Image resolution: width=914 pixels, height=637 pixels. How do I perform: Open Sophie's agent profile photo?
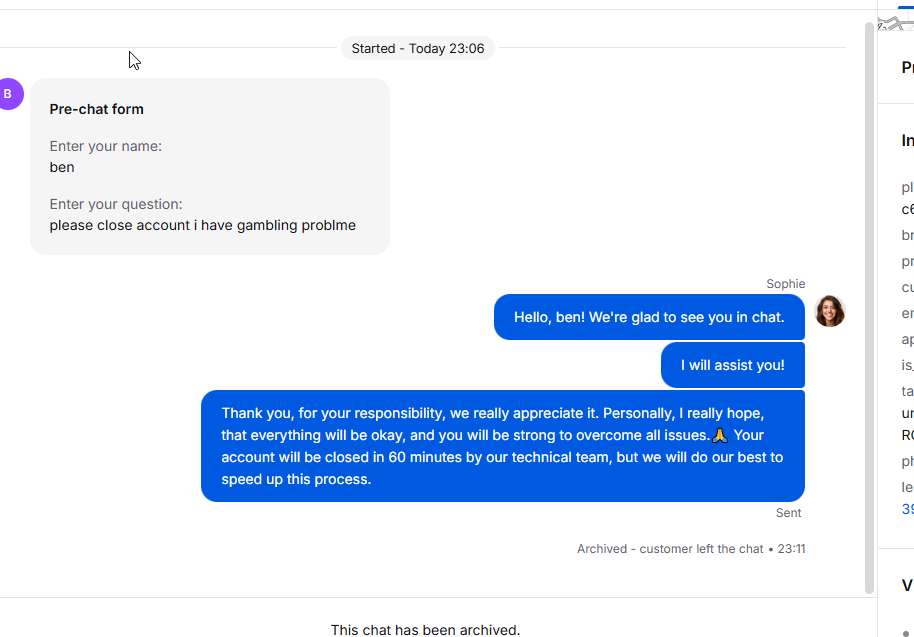pos(829,311)
